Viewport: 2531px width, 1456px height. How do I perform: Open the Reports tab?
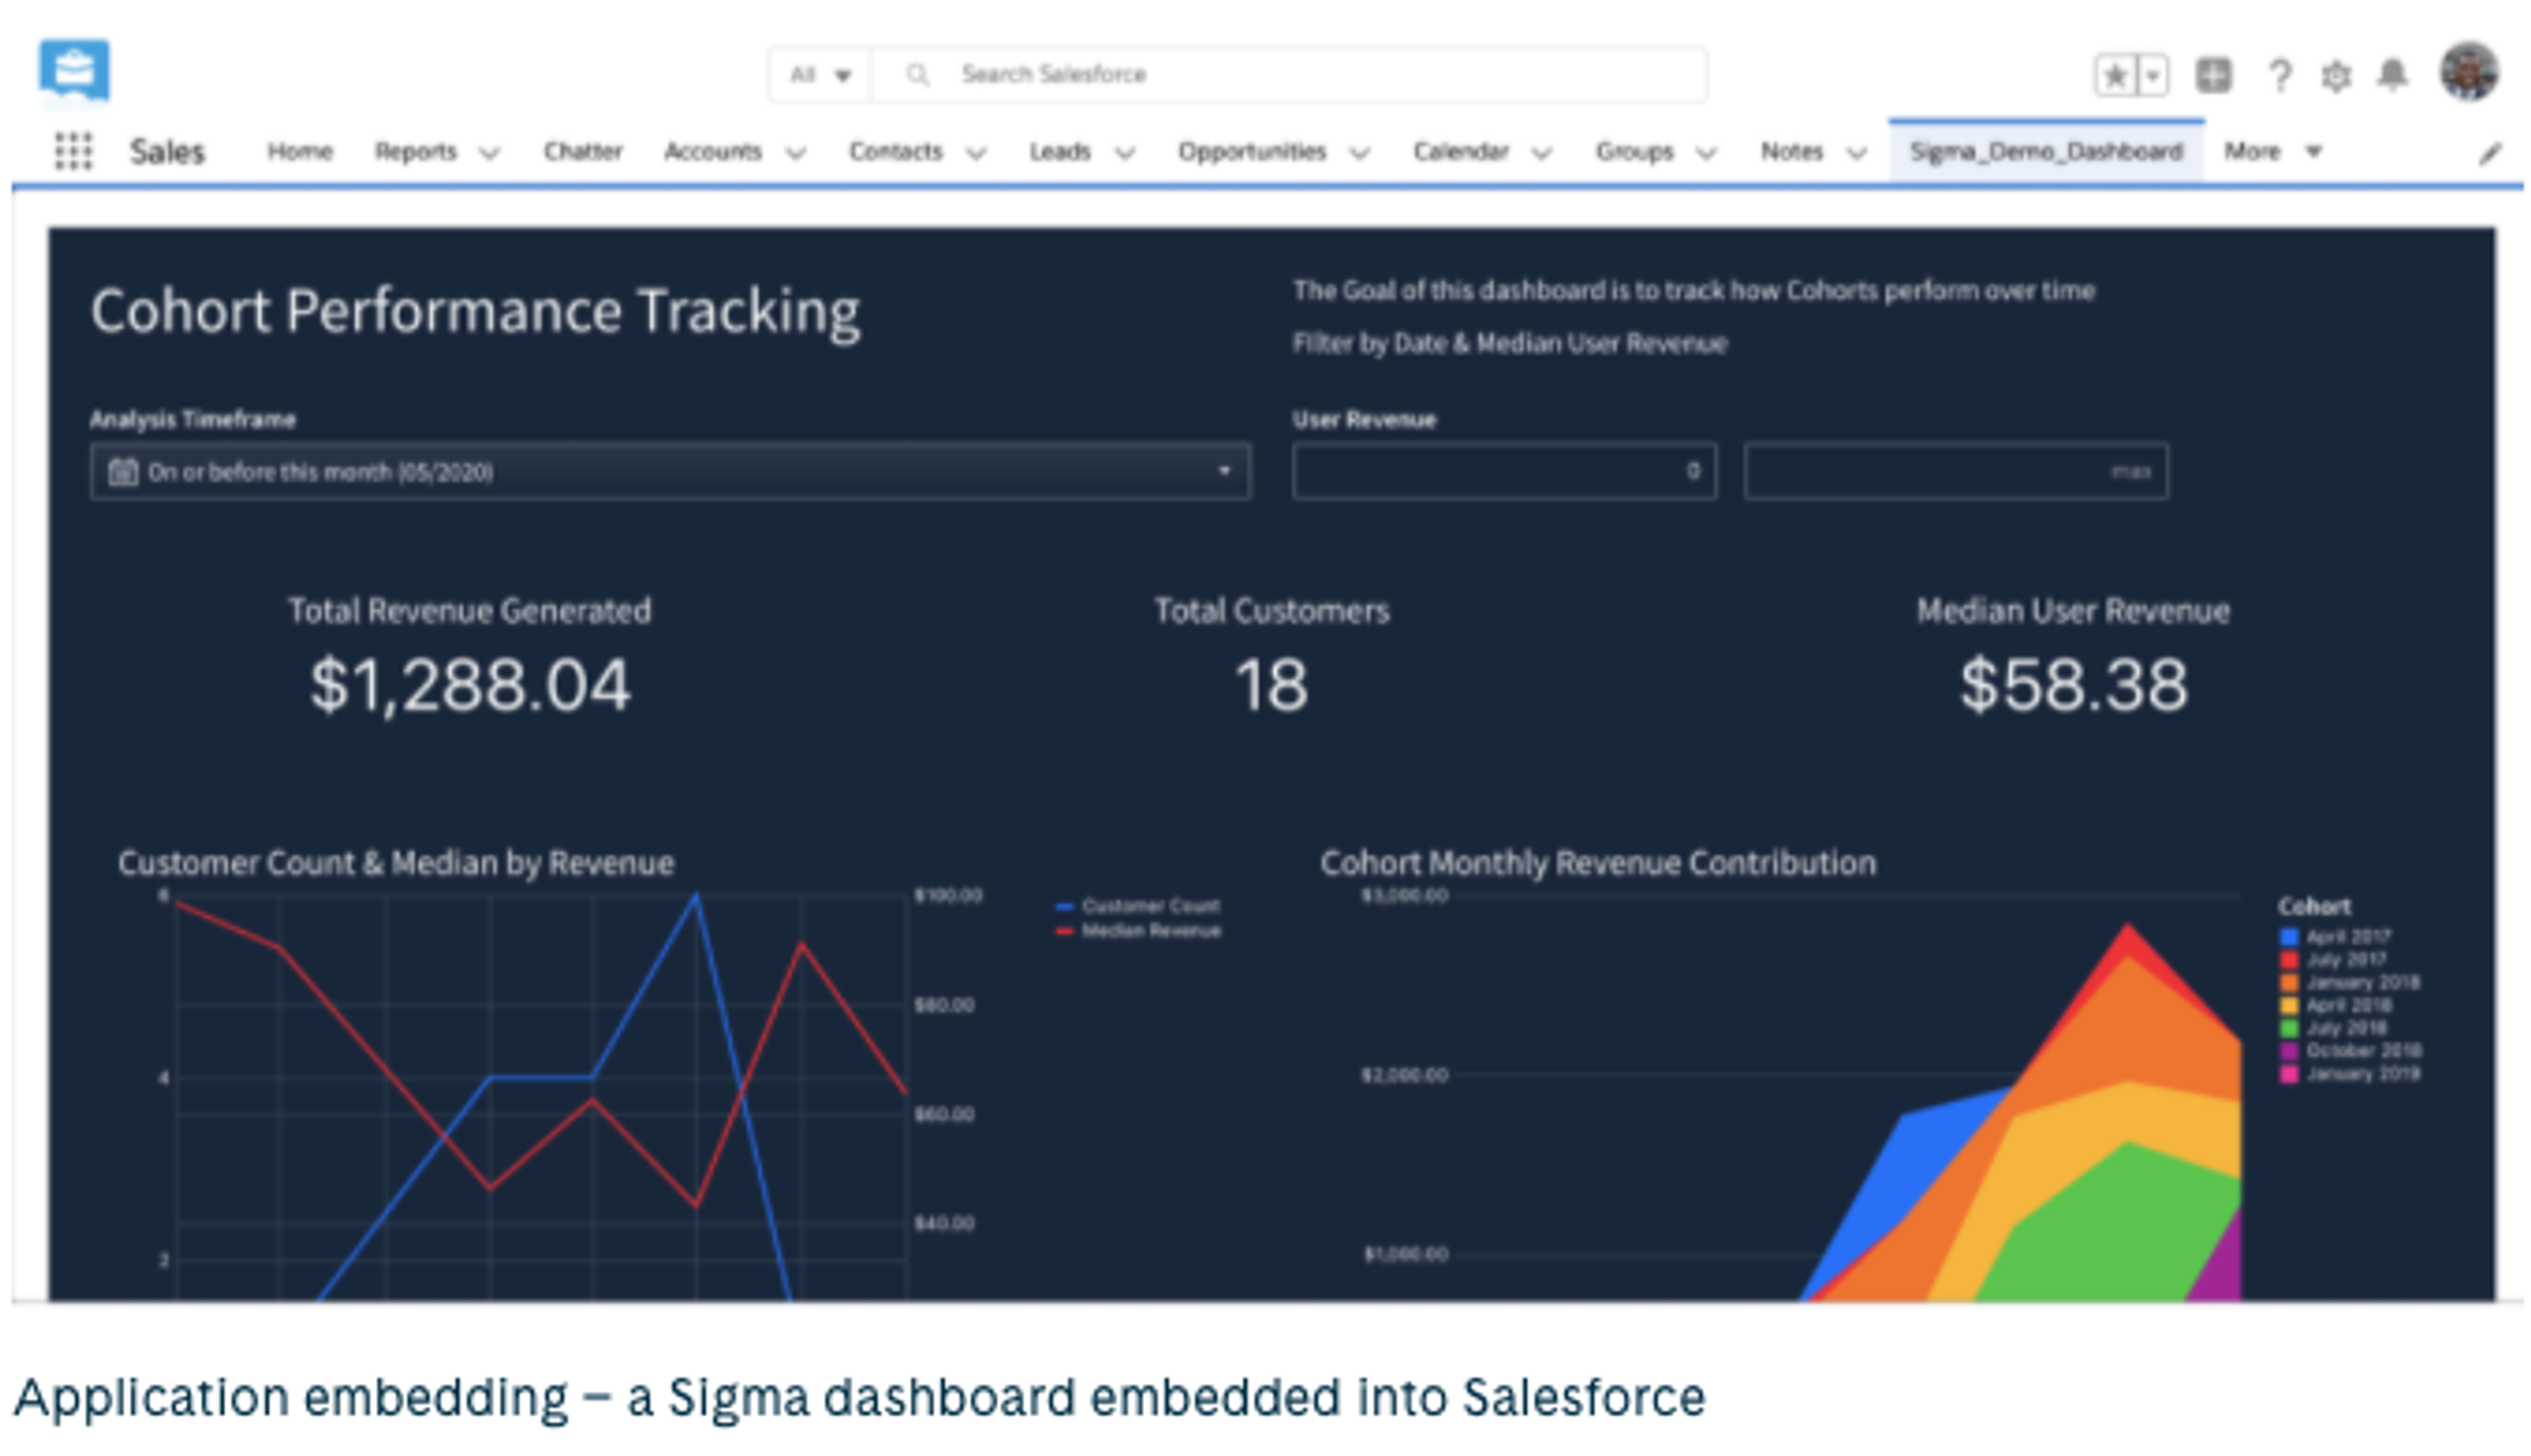point(415,151)
